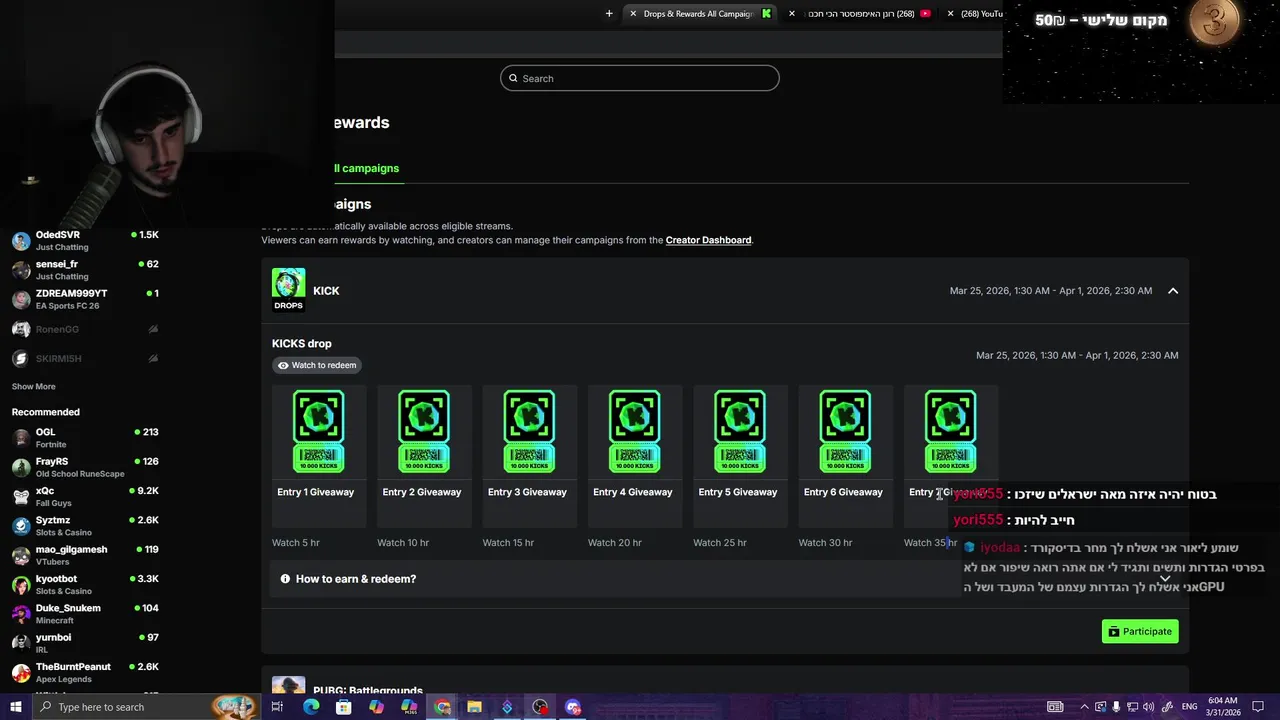Open Windows notification center
The image size is (1280, 720).
point(1258,707)
